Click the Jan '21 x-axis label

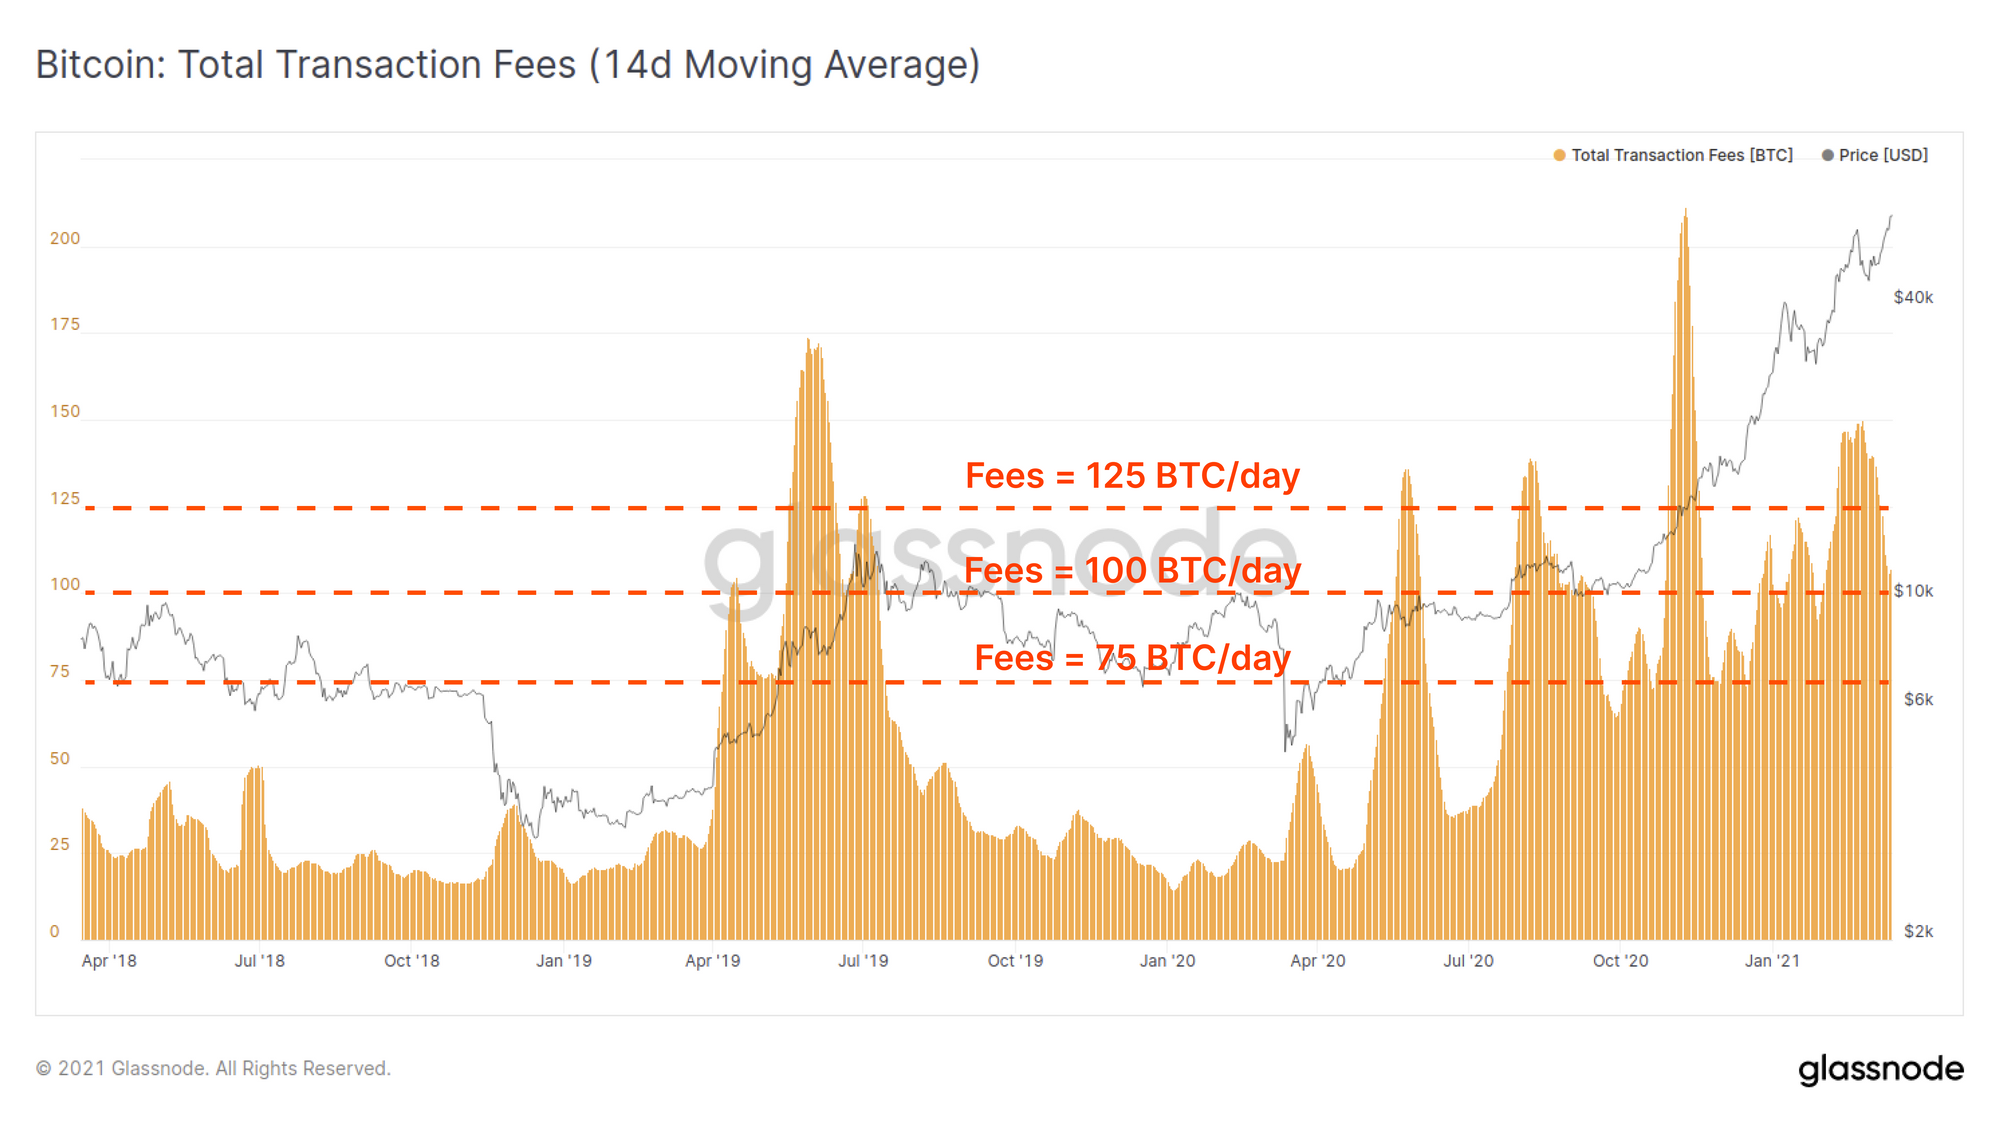[1772, 961]
